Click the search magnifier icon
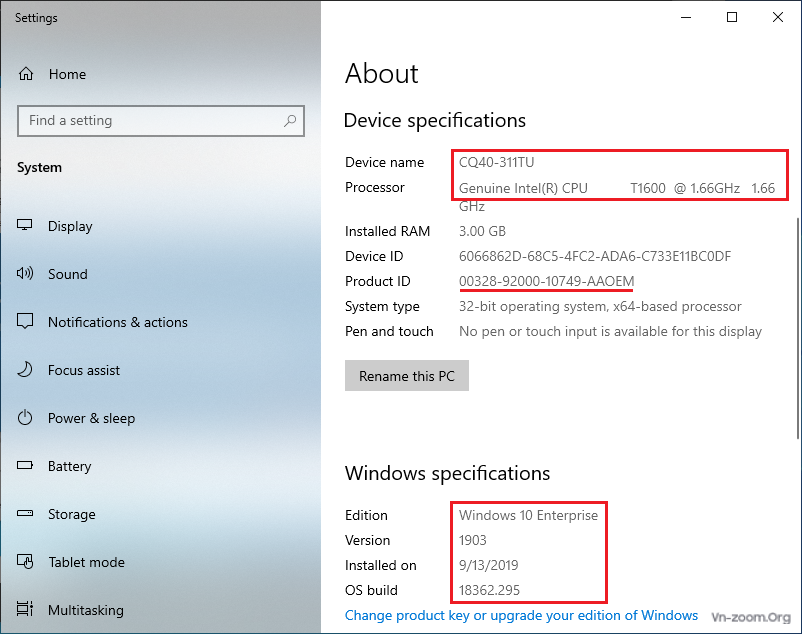802x634 pixels. pos(290,121)
